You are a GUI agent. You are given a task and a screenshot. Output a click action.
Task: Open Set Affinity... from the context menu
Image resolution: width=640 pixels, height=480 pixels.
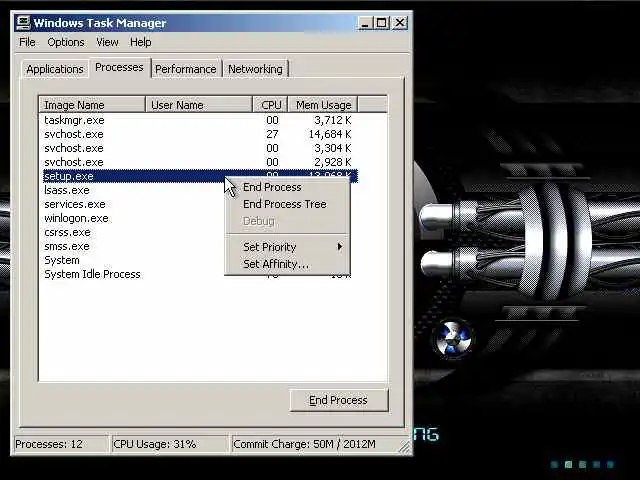287,264
